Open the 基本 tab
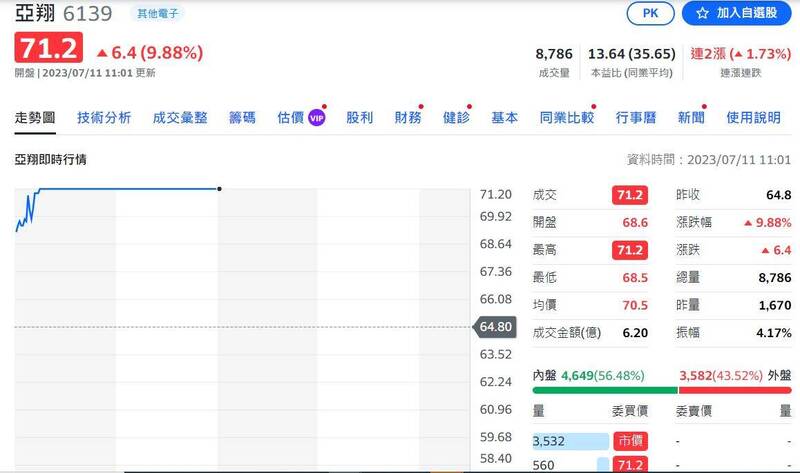 tap(505, 118)
